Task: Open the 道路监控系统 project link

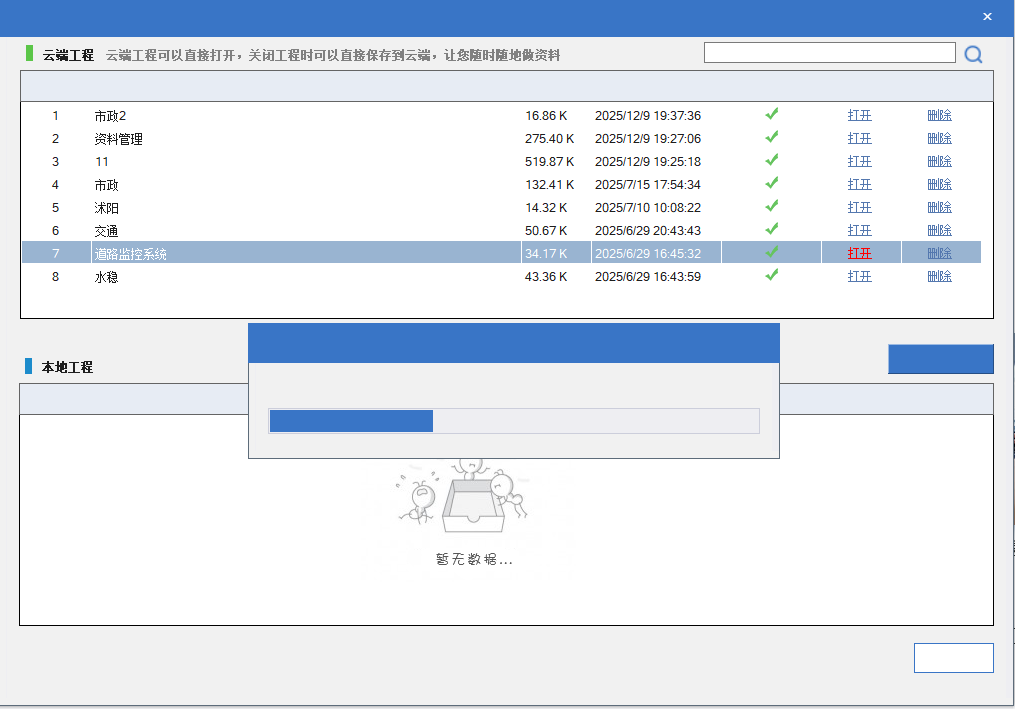Action: point(859,253)
